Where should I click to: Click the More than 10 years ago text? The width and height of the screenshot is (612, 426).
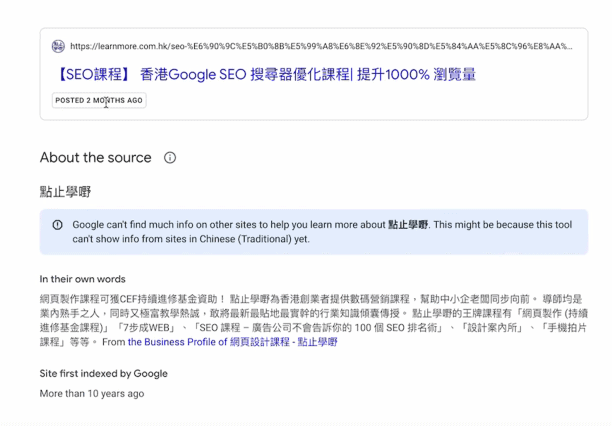(x=91, y=394)
